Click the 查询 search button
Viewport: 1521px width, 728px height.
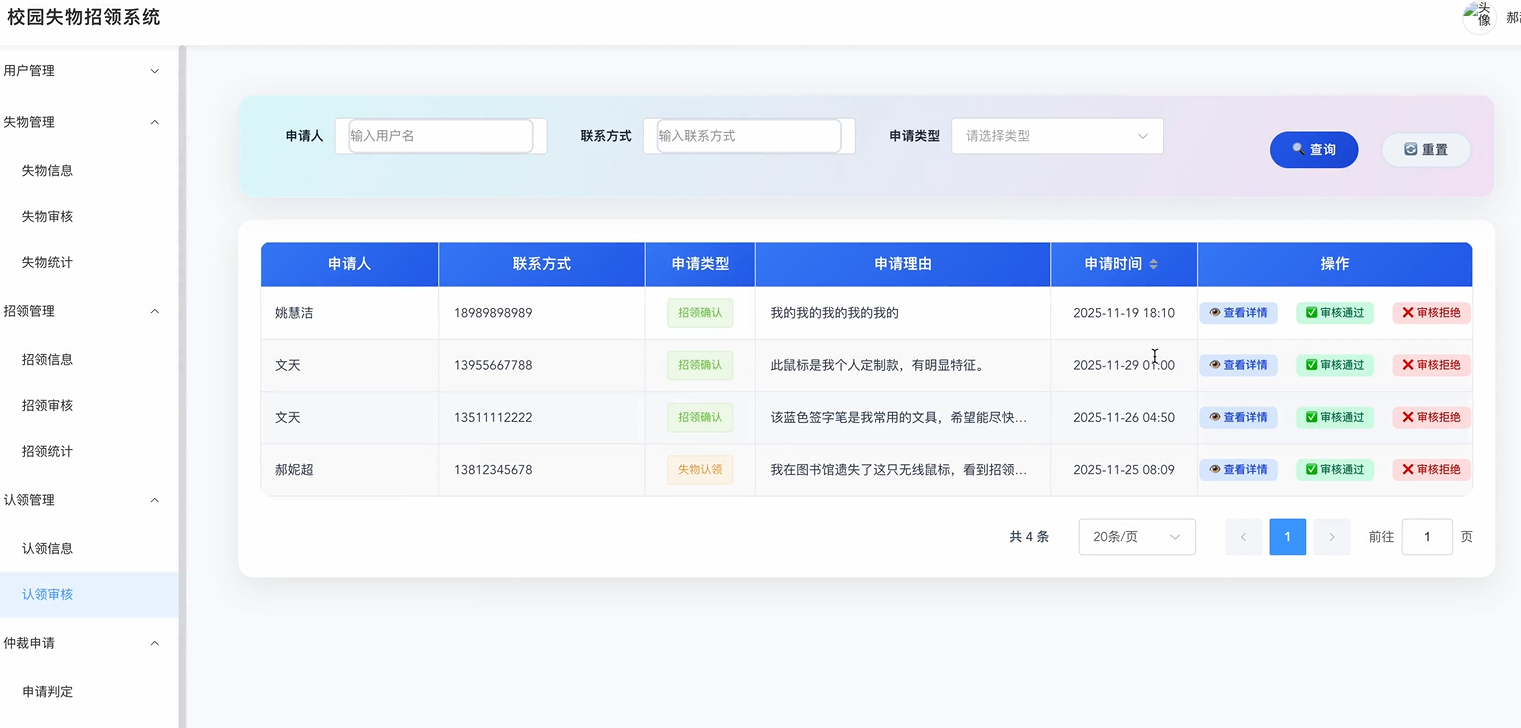click(1314, 149)
